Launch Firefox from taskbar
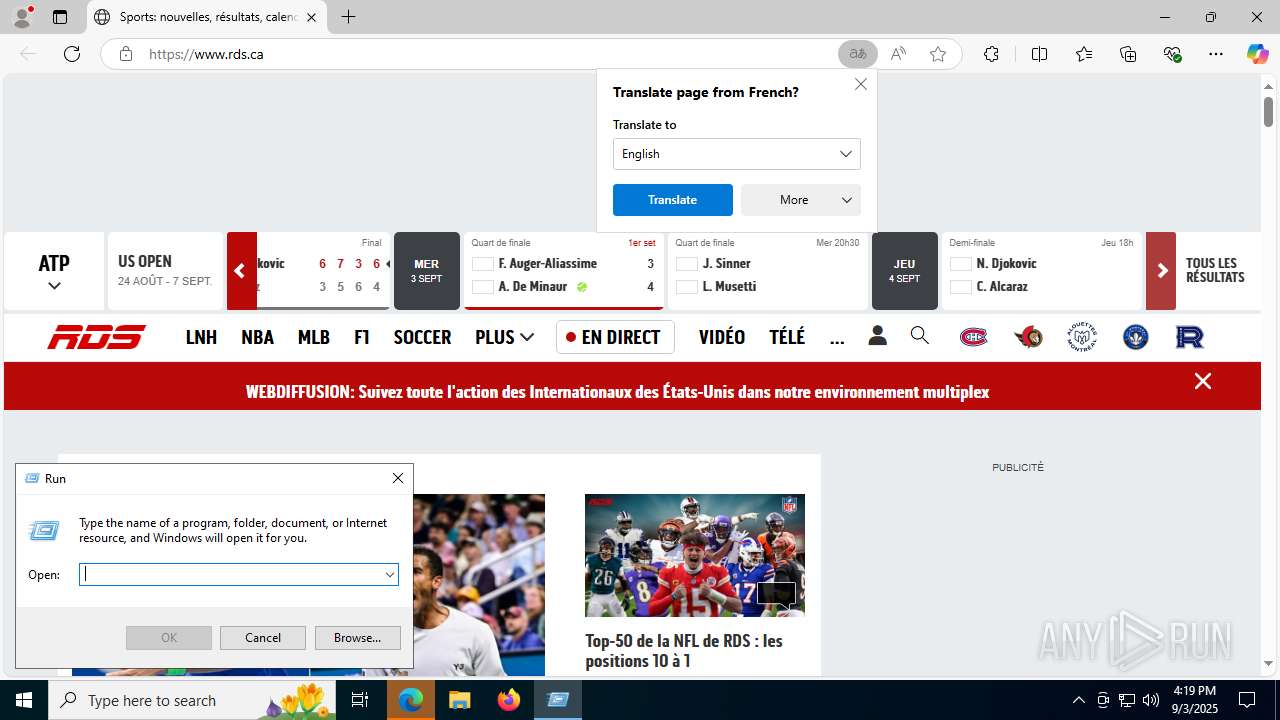The height and width of the screenshot is (720, 1280). point(509,700)
